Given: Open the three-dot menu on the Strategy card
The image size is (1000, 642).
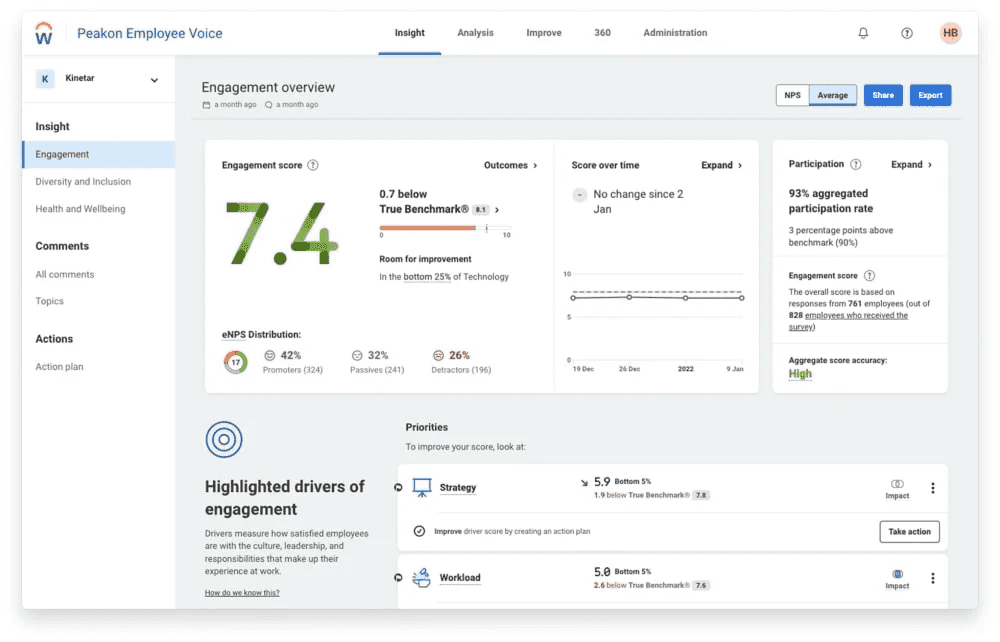Looking at the screenshot, I should click(x=933, y=486).
